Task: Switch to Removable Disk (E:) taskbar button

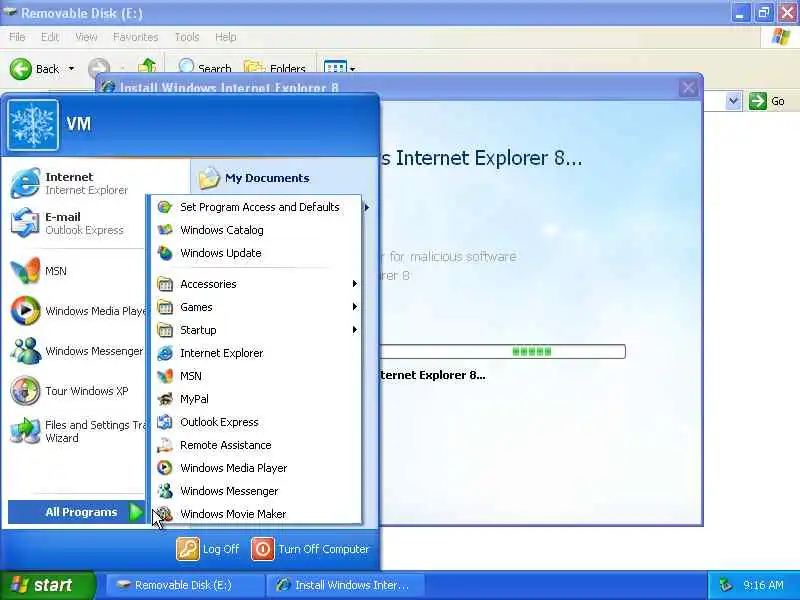Action: point(184,585)
